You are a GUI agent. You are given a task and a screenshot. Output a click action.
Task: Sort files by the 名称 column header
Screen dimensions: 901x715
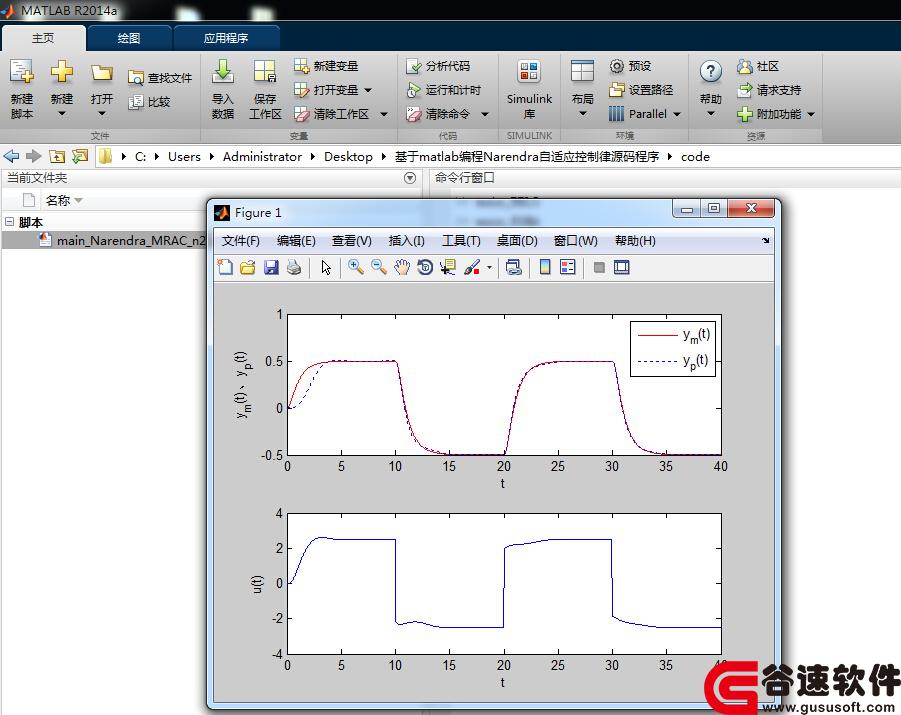click(x=57, y=201)
